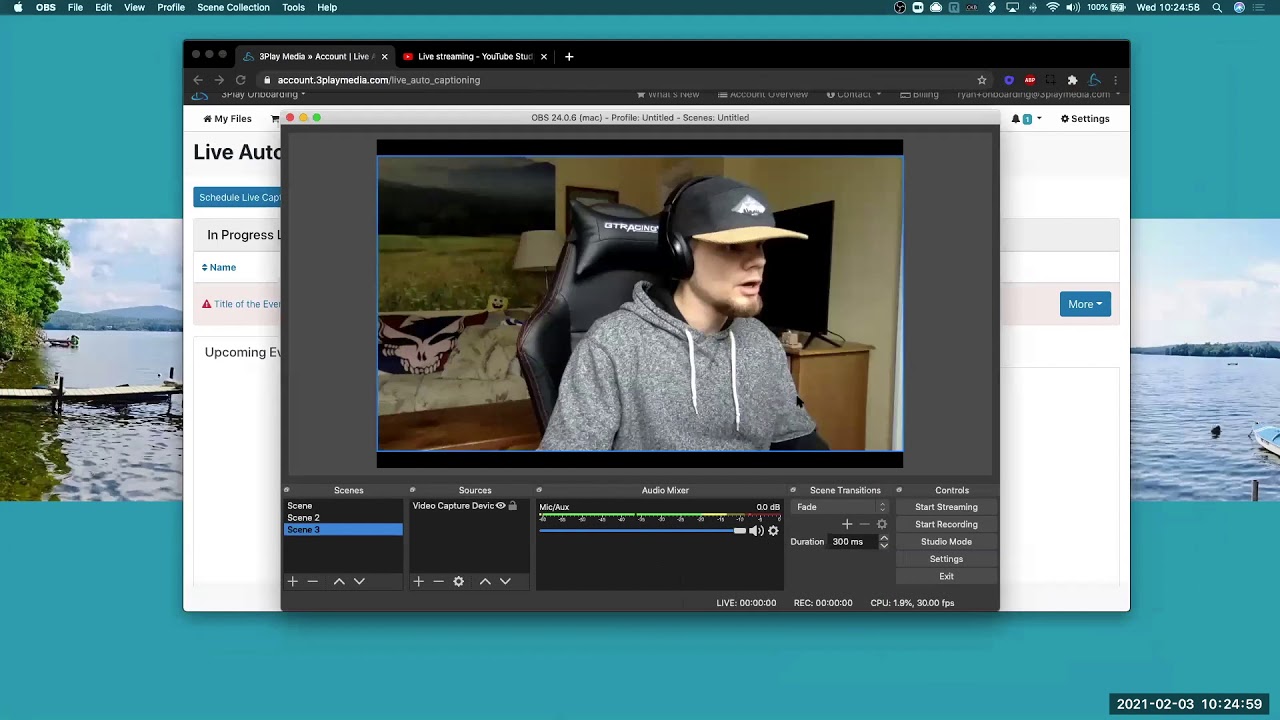
Task: Move the selected source down in Sources list
Action: [x=505, y=581]
